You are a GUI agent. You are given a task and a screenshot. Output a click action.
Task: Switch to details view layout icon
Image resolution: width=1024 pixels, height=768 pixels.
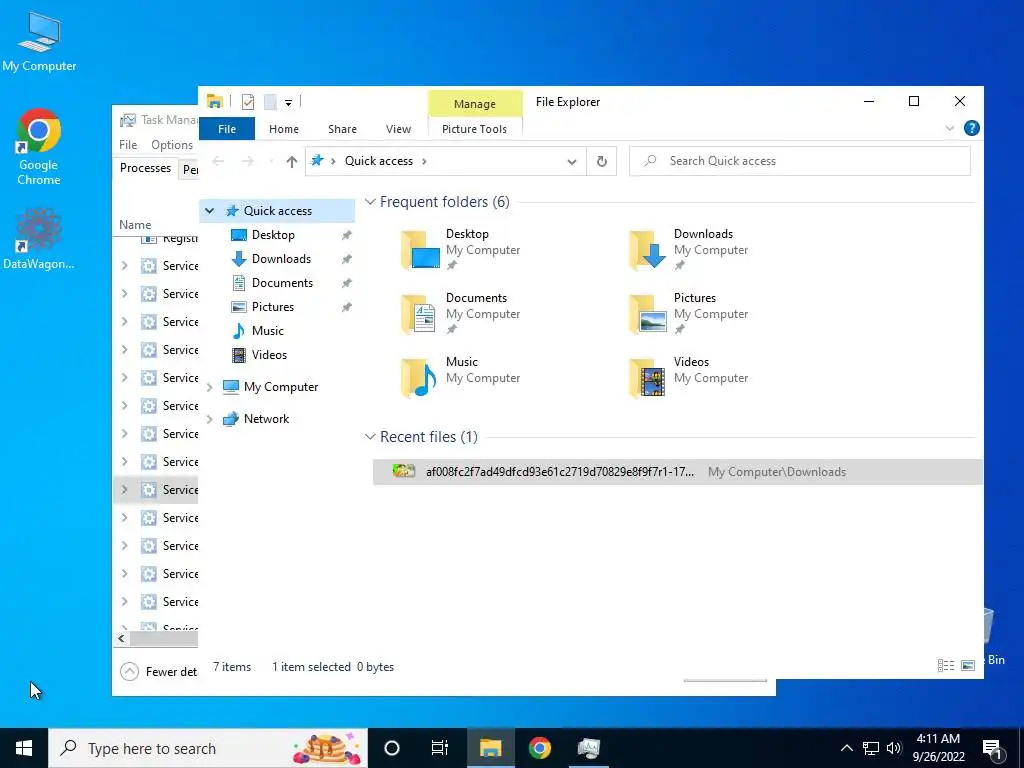946,665
